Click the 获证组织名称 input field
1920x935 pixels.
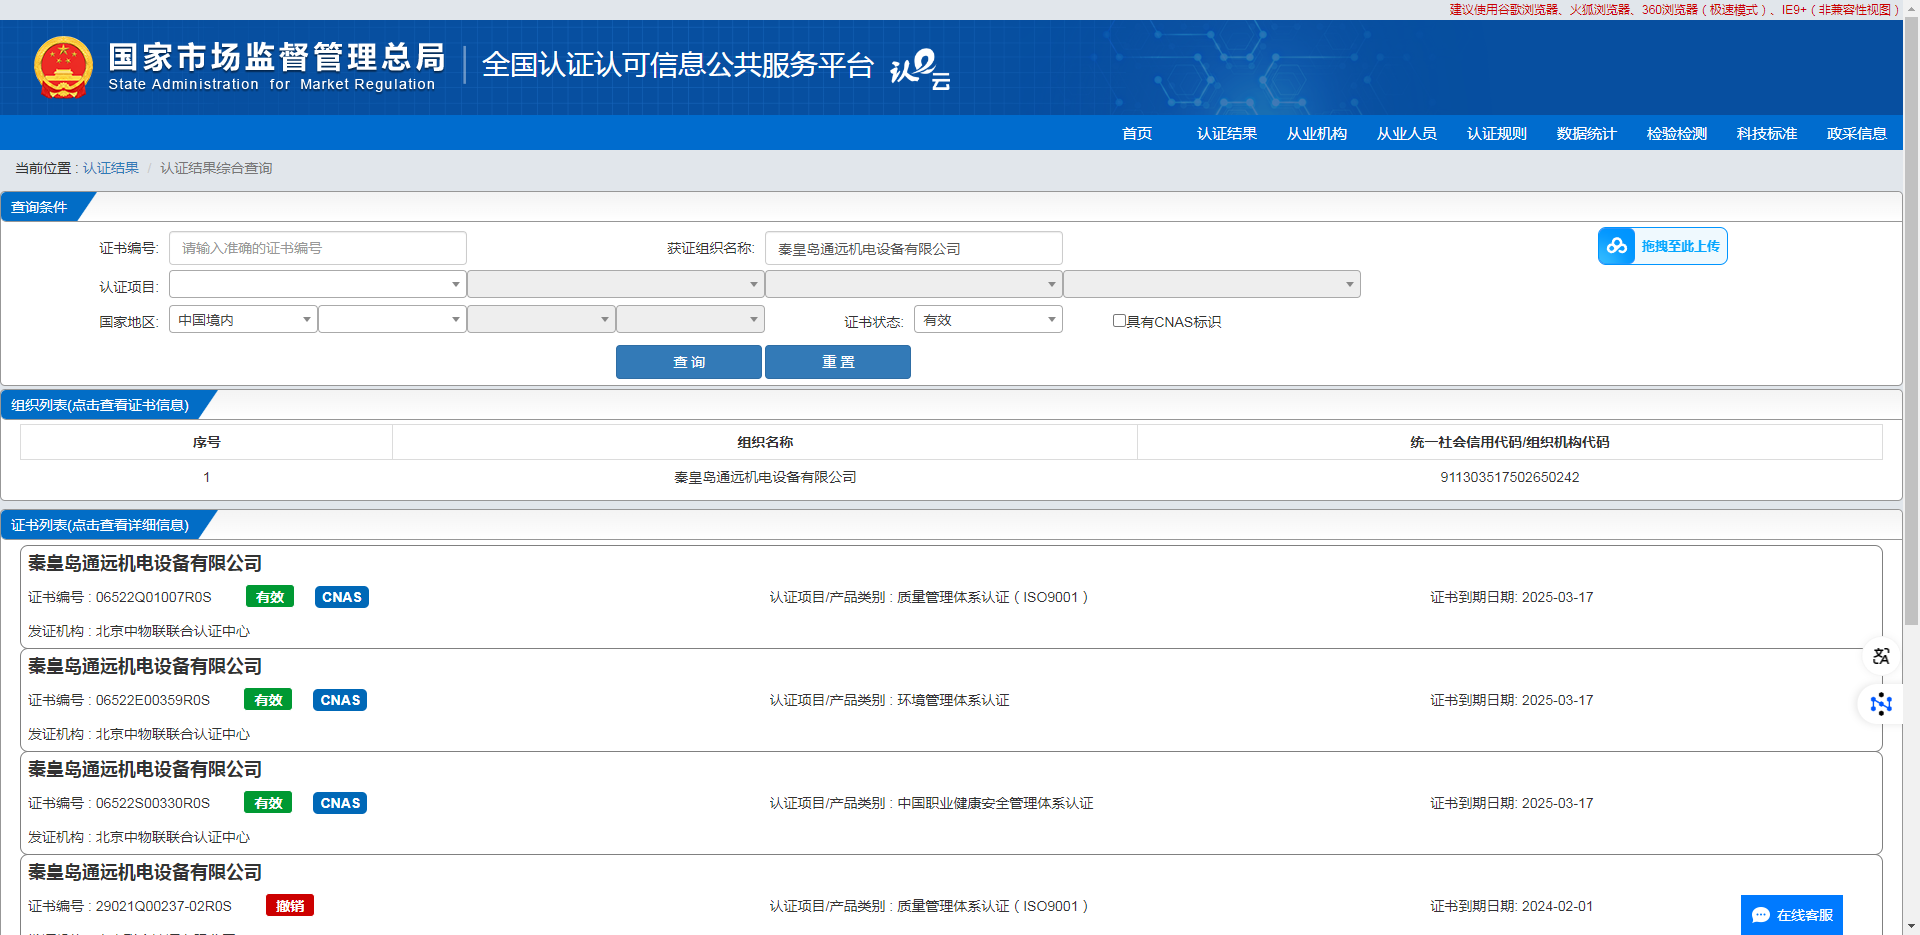click(914, 248)
